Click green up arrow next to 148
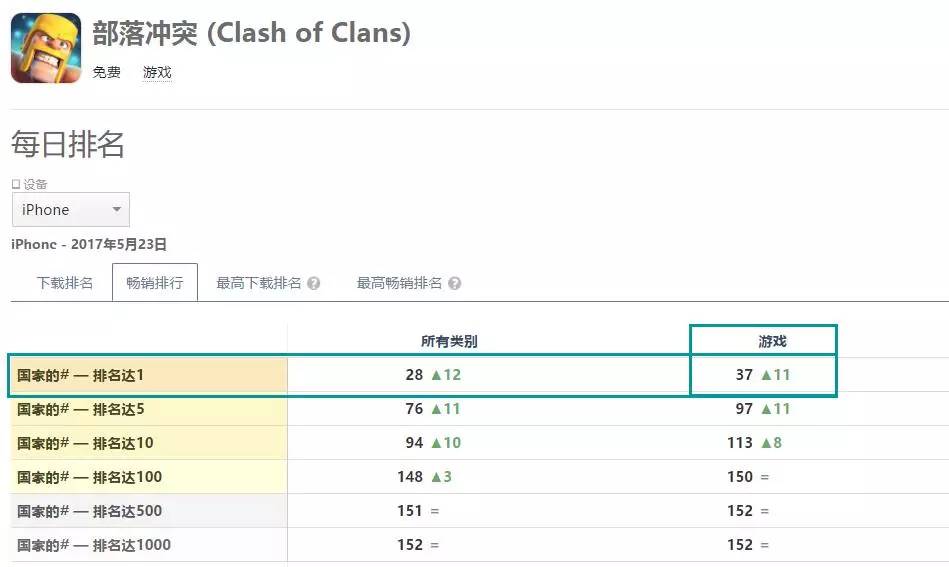 tap(436, 477)
